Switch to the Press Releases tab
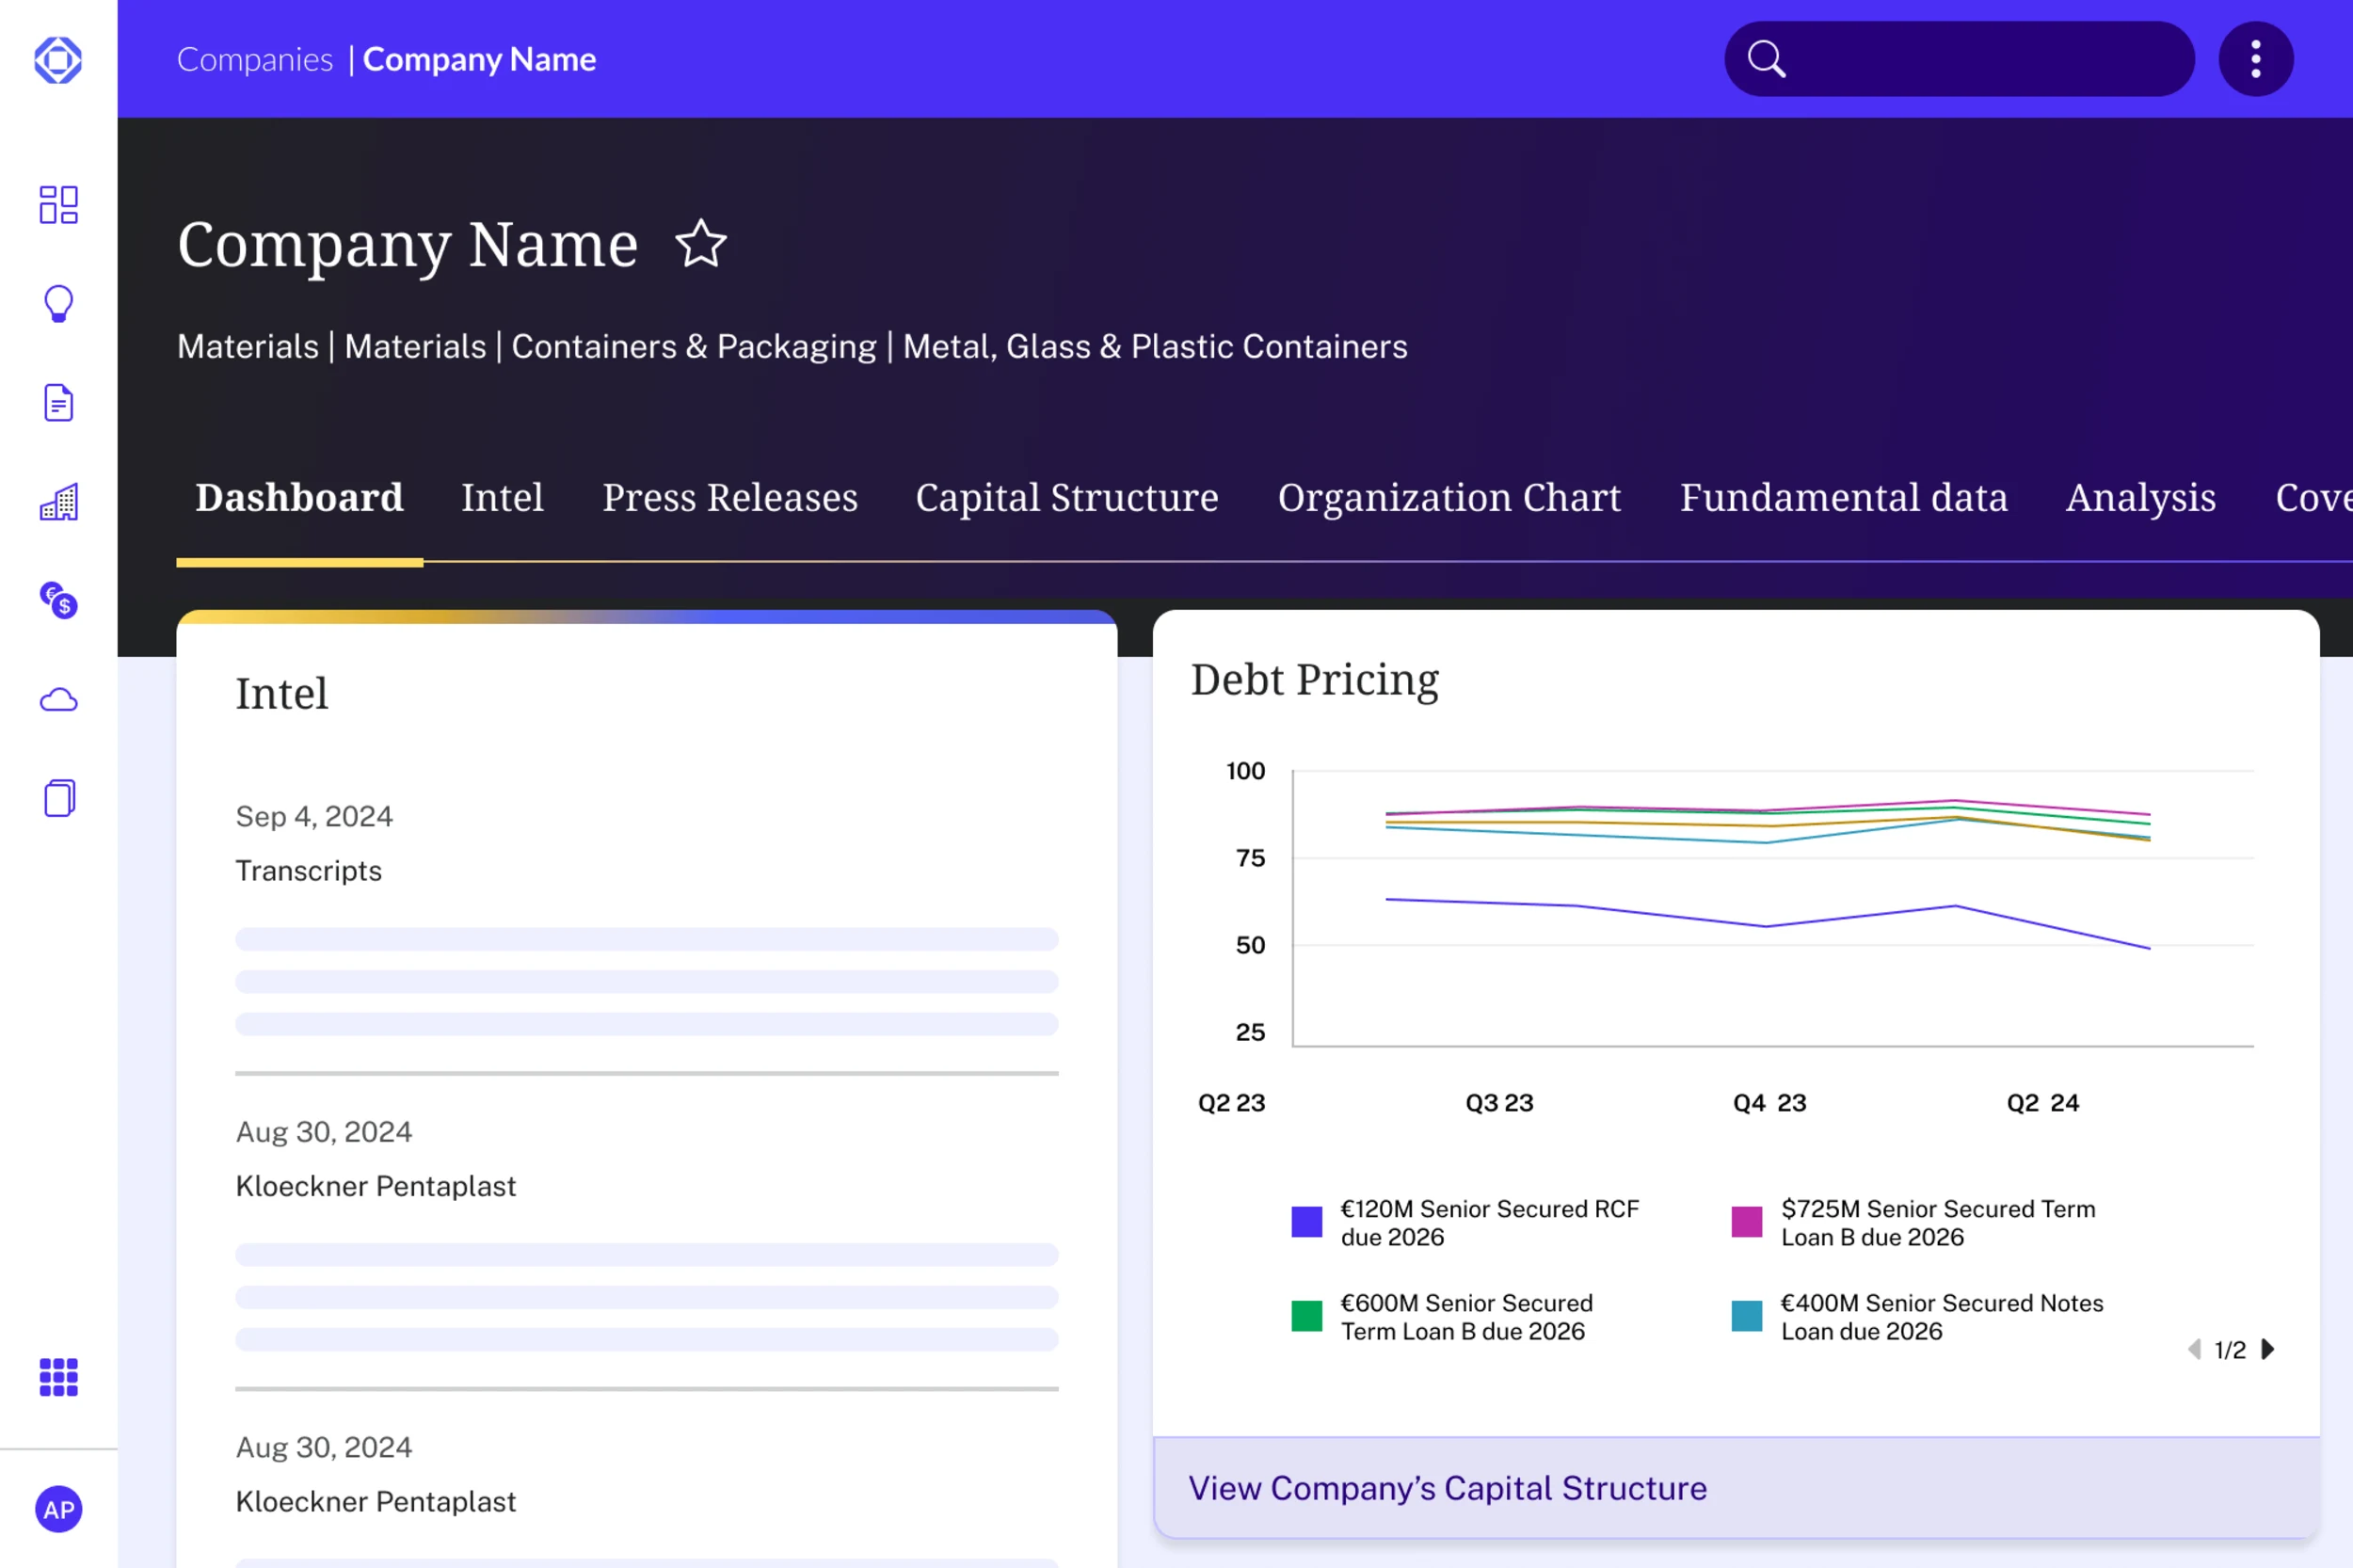This screenshot has width=2353, height=1568. click(x=729, y=498)
